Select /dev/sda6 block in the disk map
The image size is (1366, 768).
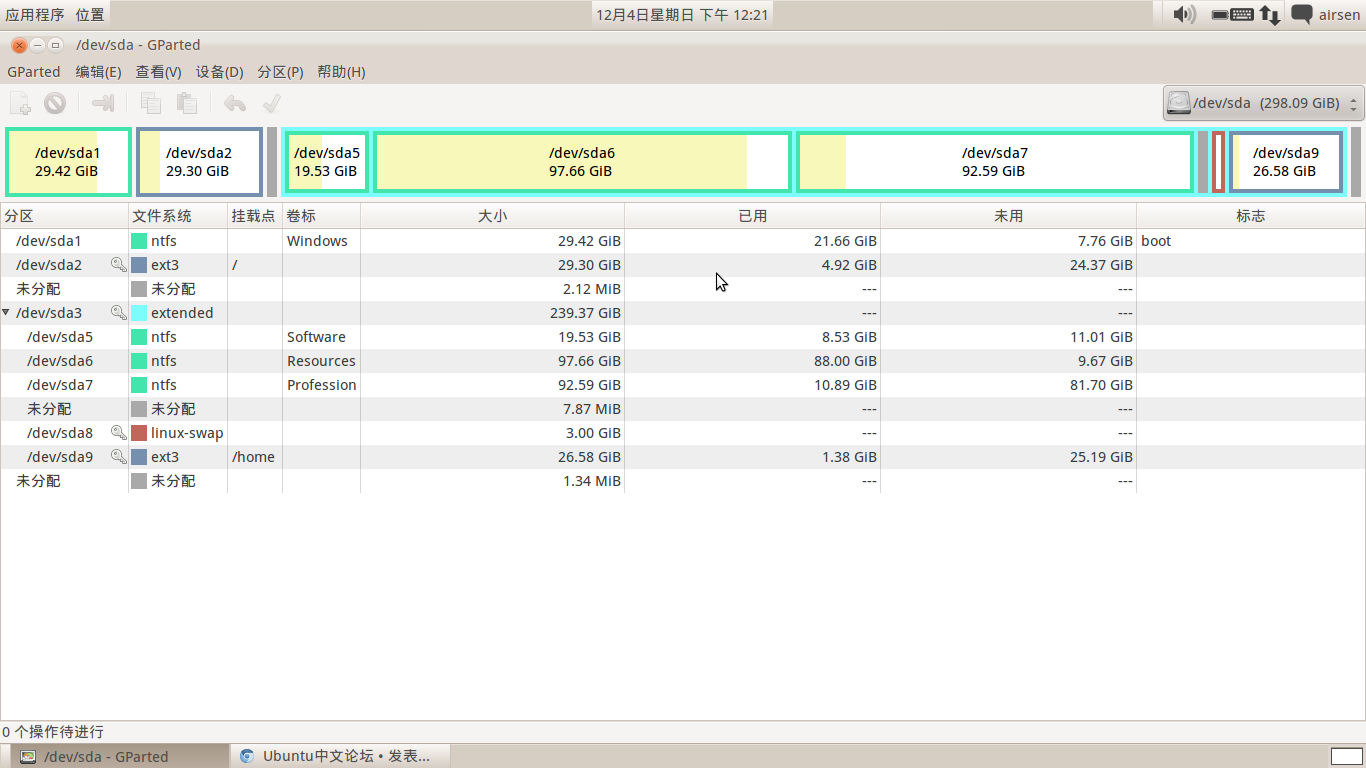[582, 162]
